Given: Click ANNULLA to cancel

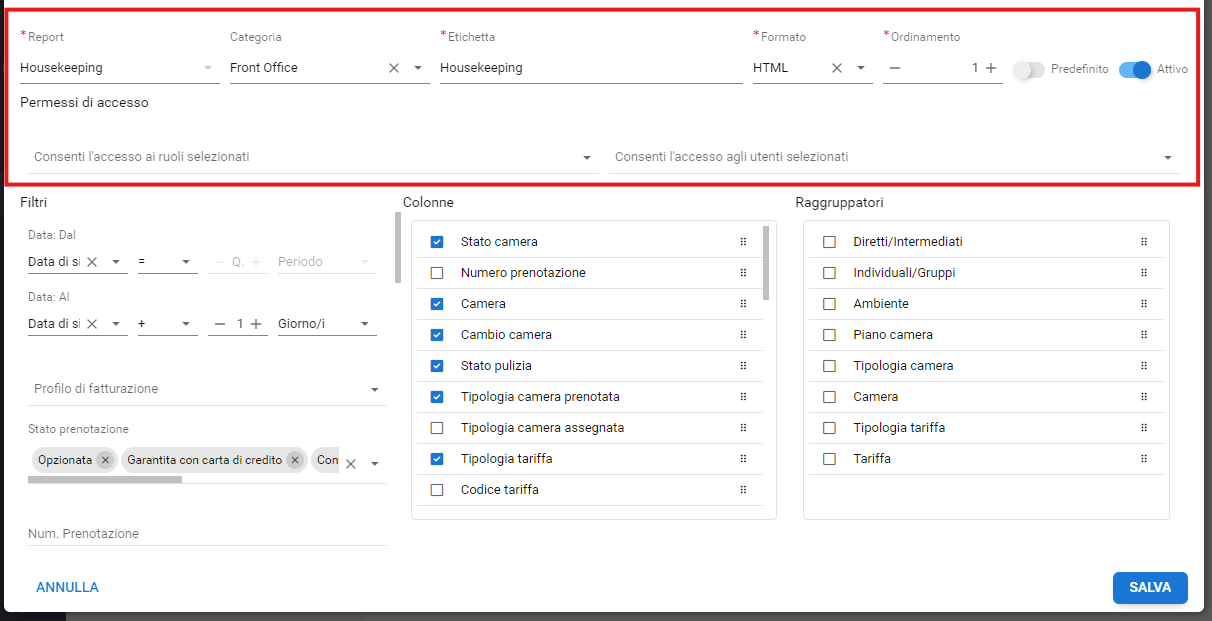Looking at the screenshot, I should 67,587.
